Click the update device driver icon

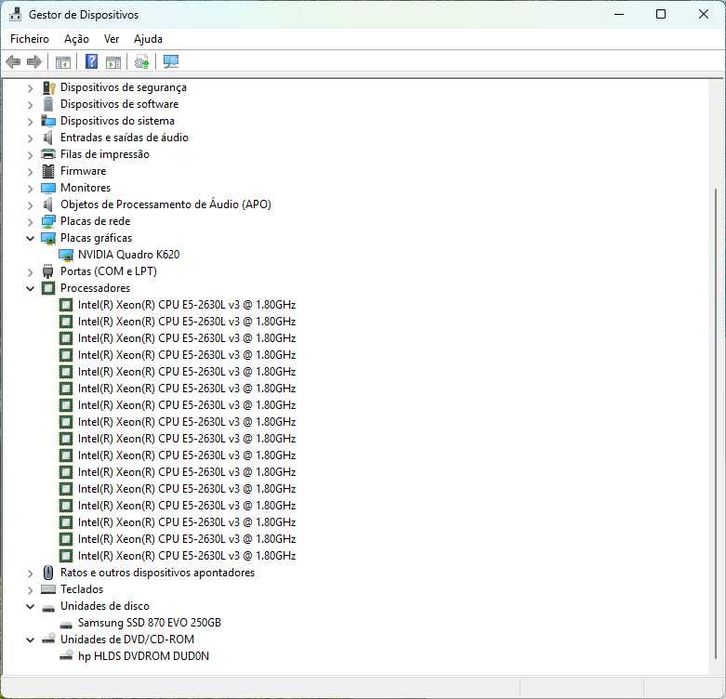[x=142, y=62]
